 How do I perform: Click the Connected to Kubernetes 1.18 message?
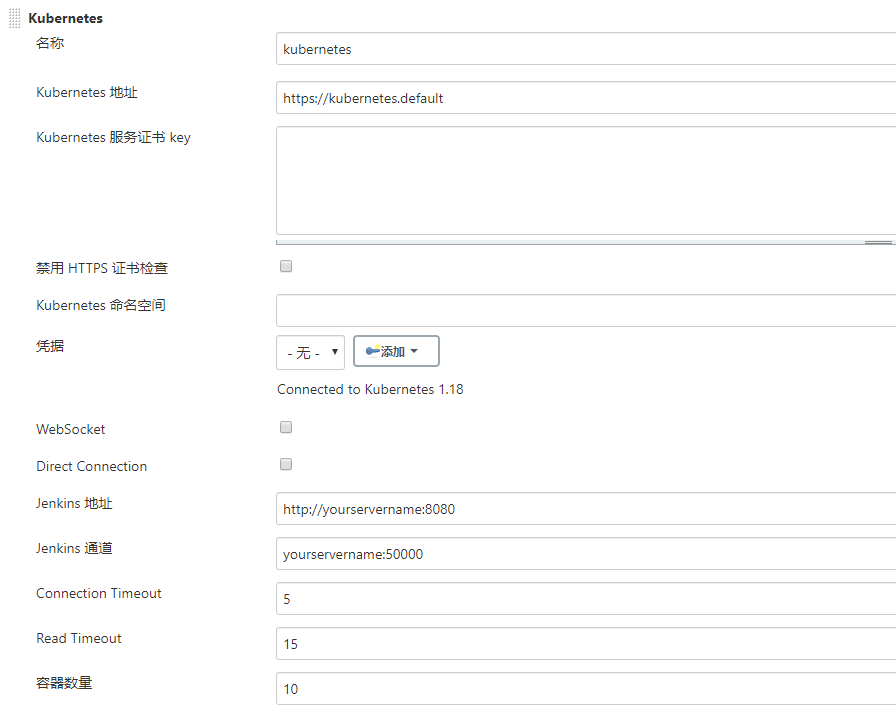(x=370, y=389)
